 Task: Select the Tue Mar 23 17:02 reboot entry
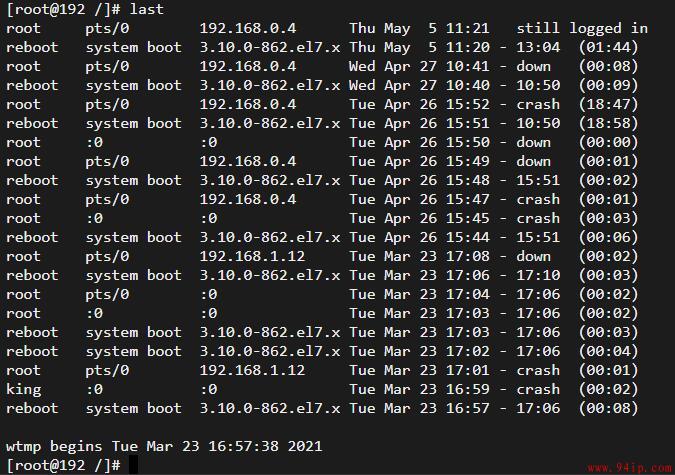tap(322, 351)
